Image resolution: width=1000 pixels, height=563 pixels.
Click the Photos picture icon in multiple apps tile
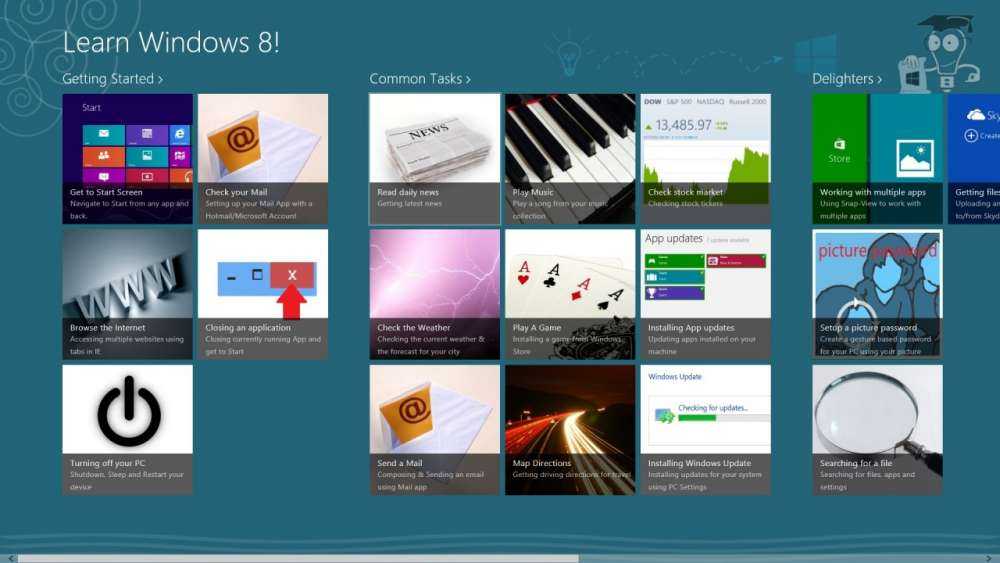[915, 158]
